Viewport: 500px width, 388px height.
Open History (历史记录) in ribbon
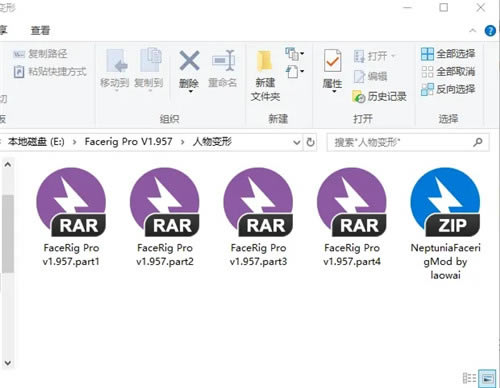pyautogui.click(x=379, y=97)
